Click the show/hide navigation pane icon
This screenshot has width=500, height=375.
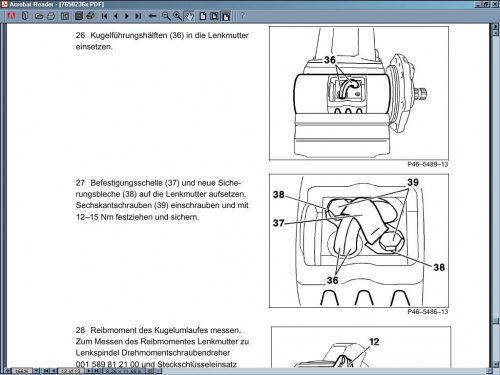pyautogui.click(x=25, y=16)
